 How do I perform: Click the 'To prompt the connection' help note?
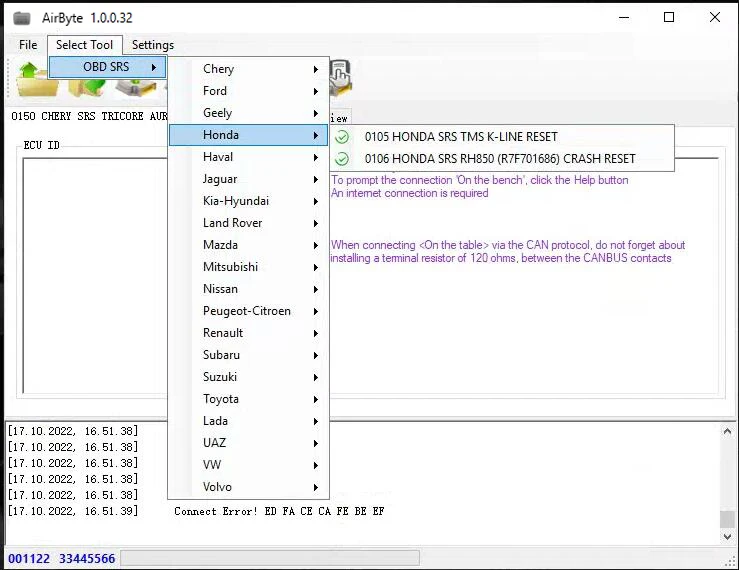tap(480, 180)
